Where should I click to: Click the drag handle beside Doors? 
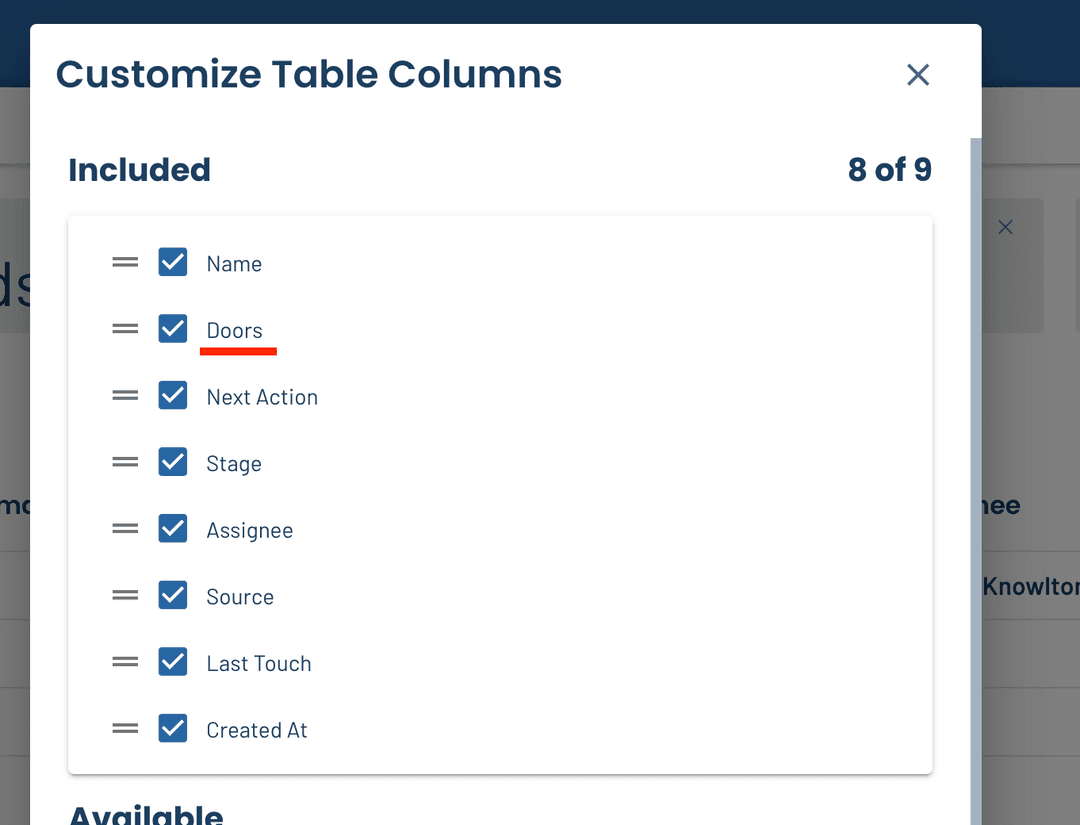tap(125, 329)
